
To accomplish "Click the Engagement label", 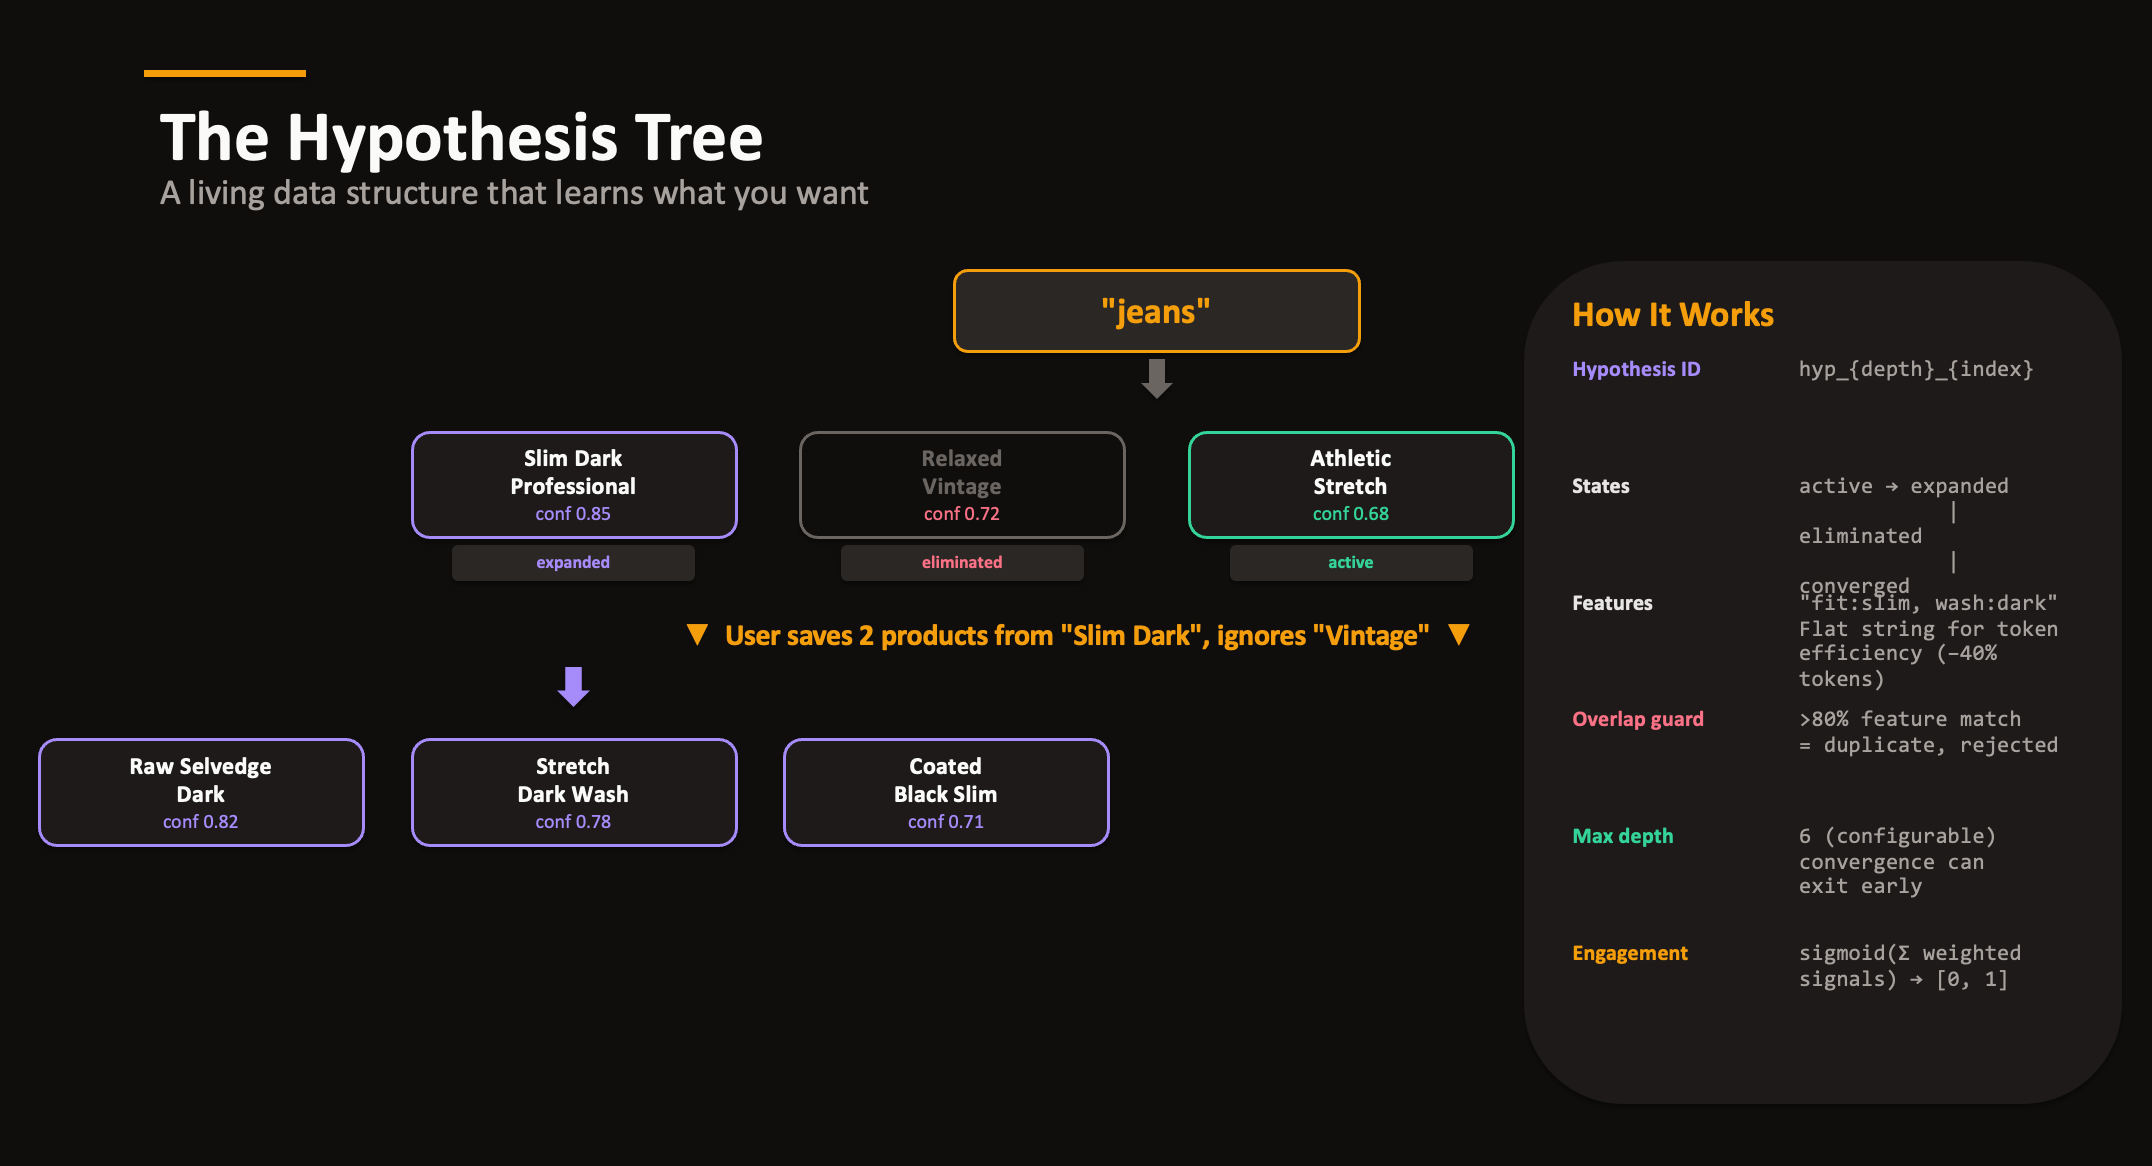I will [x=1629, y=953].
